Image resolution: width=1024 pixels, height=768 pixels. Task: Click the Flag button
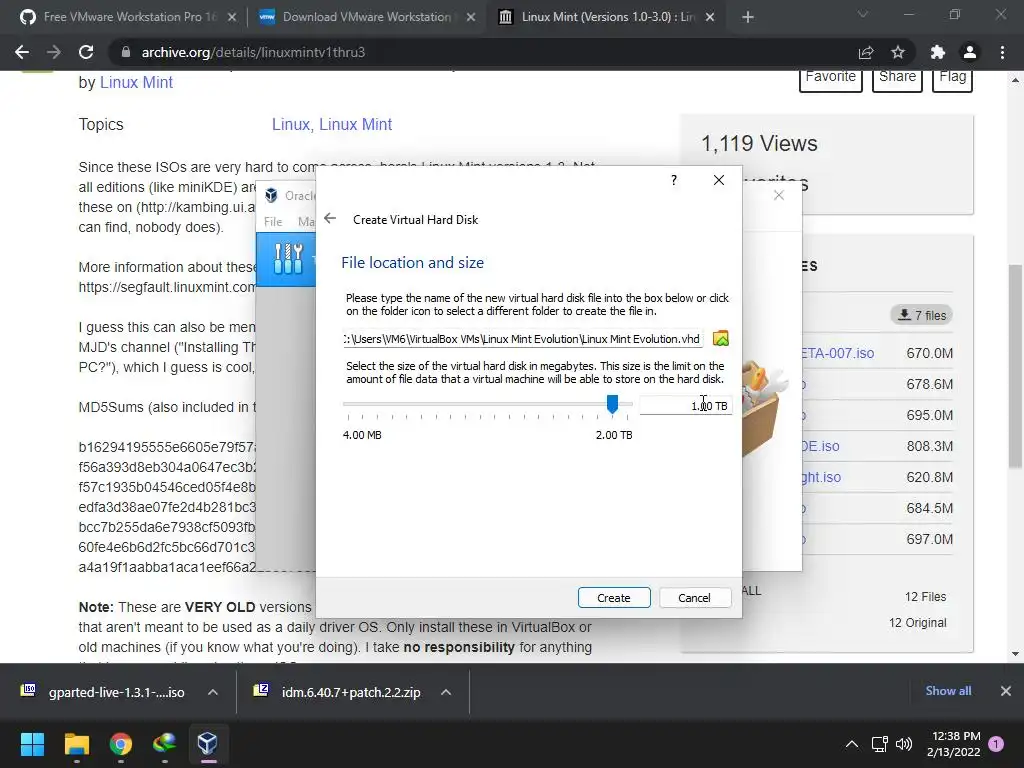click(952, 78)
